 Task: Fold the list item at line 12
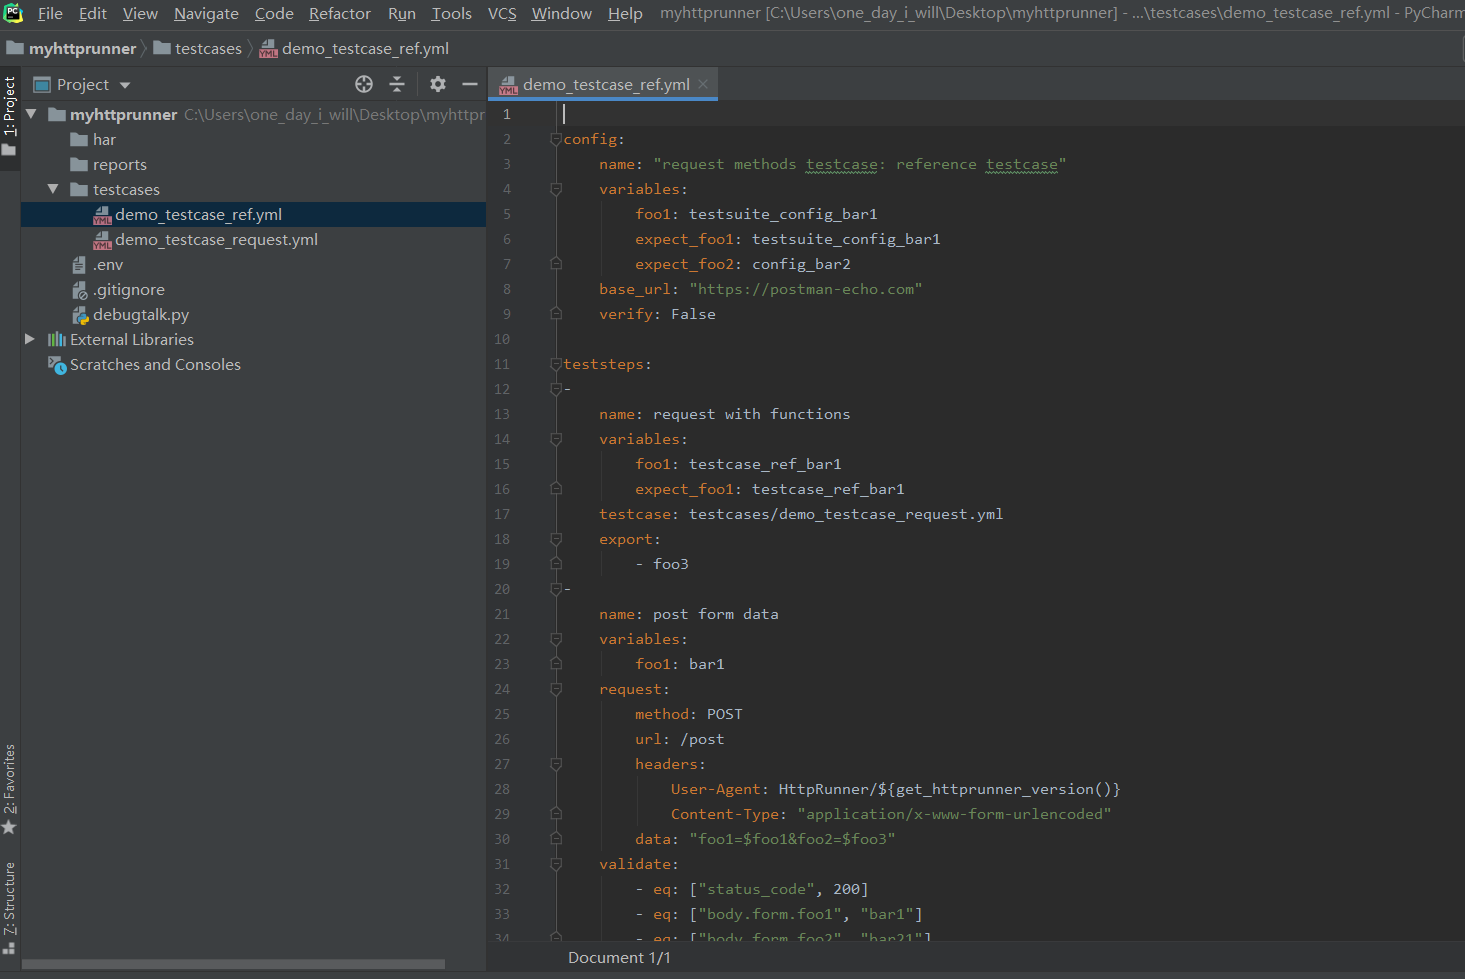[x=556, y=389]
